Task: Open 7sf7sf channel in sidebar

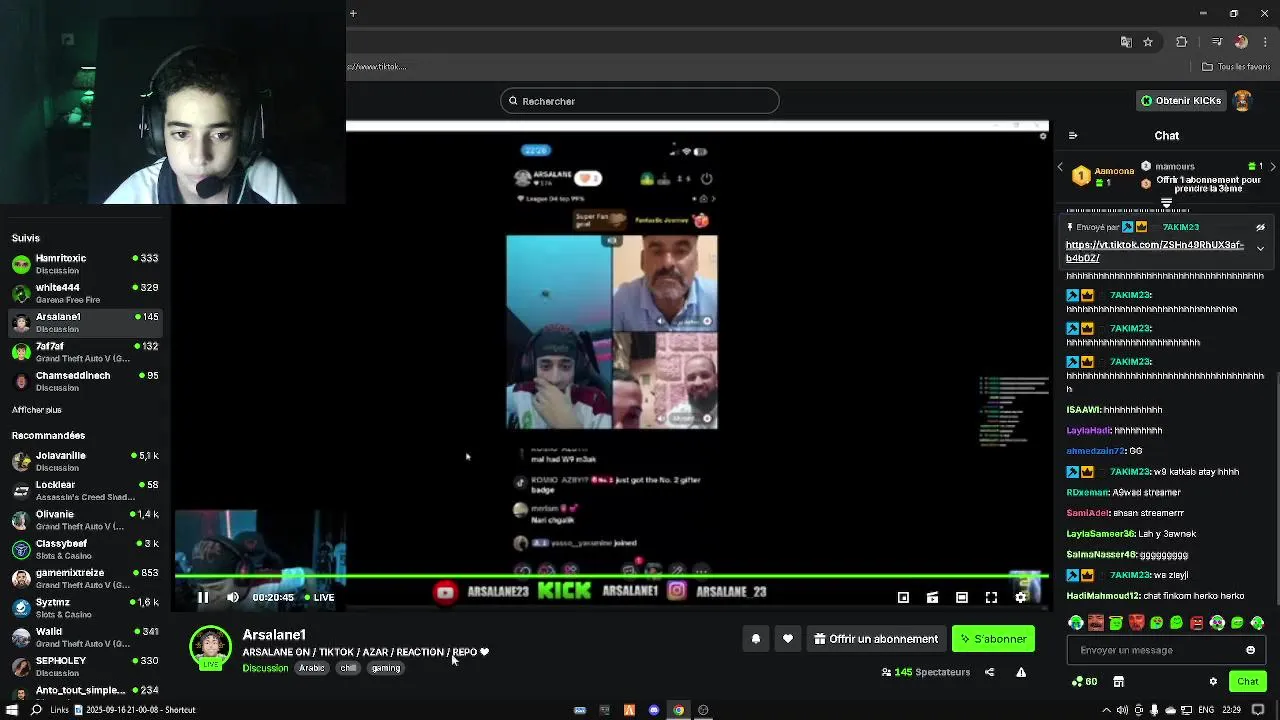Action: coord(86,352)
